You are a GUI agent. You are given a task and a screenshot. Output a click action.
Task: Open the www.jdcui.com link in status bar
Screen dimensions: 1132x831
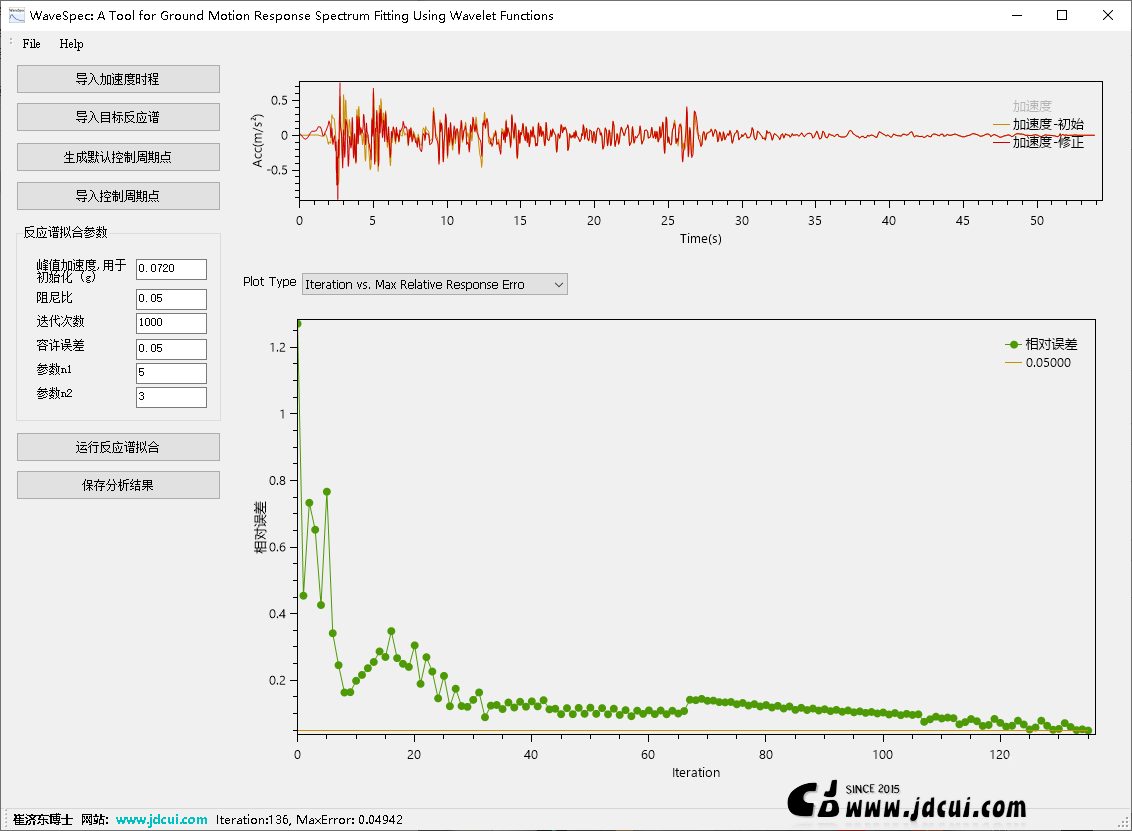(162, 820)
